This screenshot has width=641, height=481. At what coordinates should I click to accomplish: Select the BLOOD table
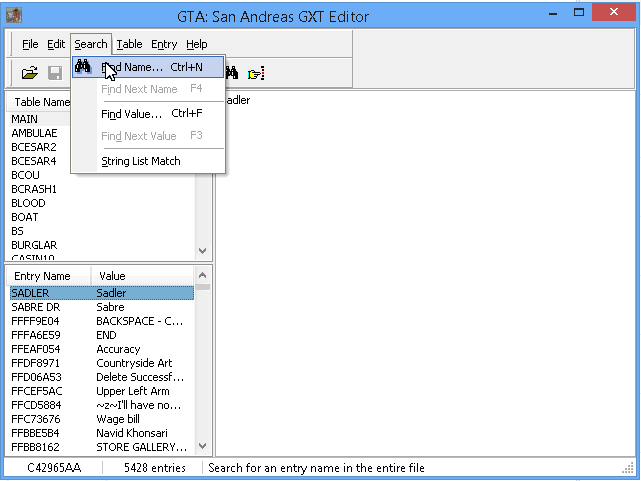[x=28, y=203]
